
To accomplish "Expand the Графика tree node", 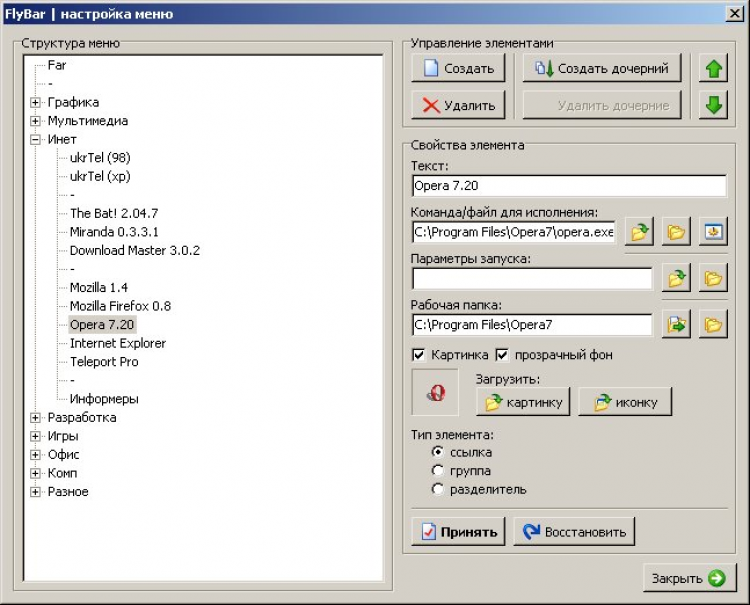I will pyautogui.click(x=35, y=102).
